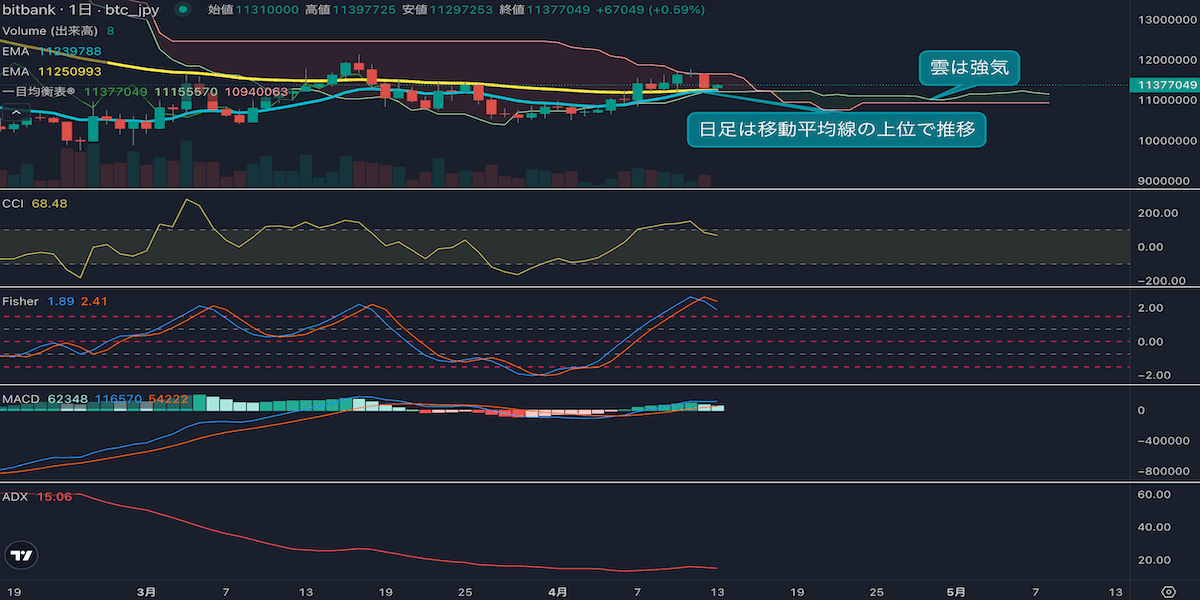Click the TradingView logo icon

coord(20,555)
